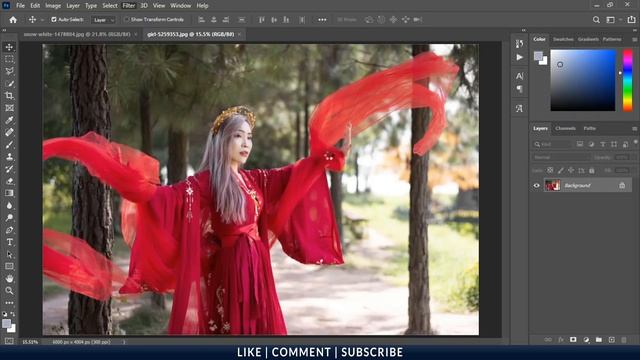640x360 pixels.
Task: Reset default foreground and background colors
Action: tap(4, 314)
